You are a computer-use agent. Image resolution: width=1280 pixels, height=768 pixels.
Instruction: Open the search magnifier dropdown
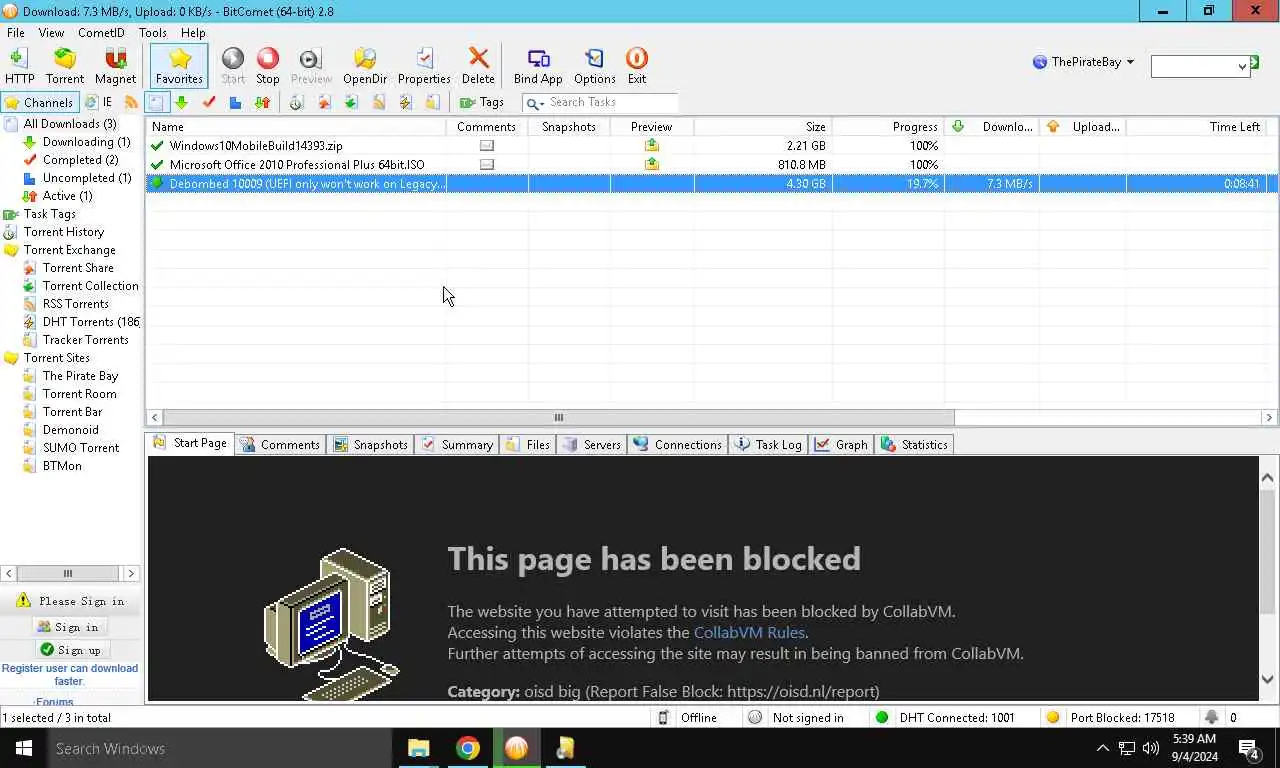coord(534,103)
